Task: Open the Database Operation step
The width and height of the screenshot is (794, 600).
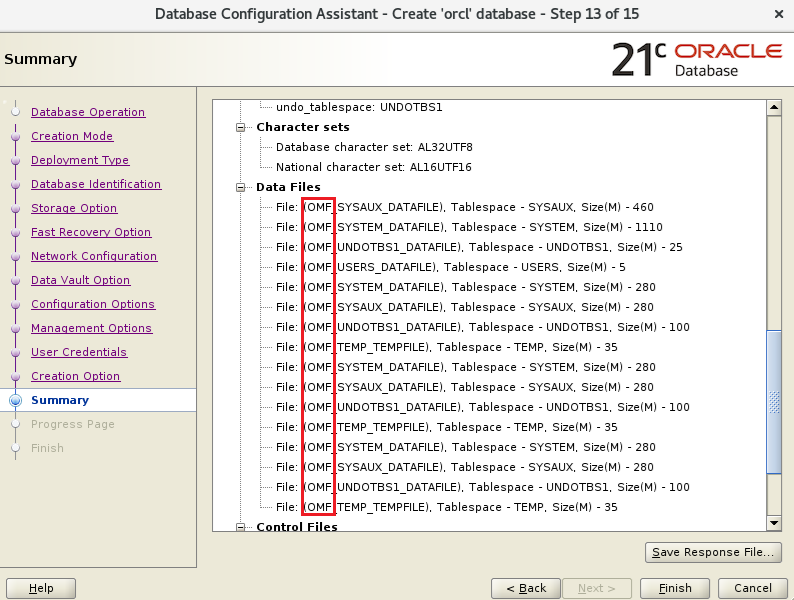Action: 88,112
